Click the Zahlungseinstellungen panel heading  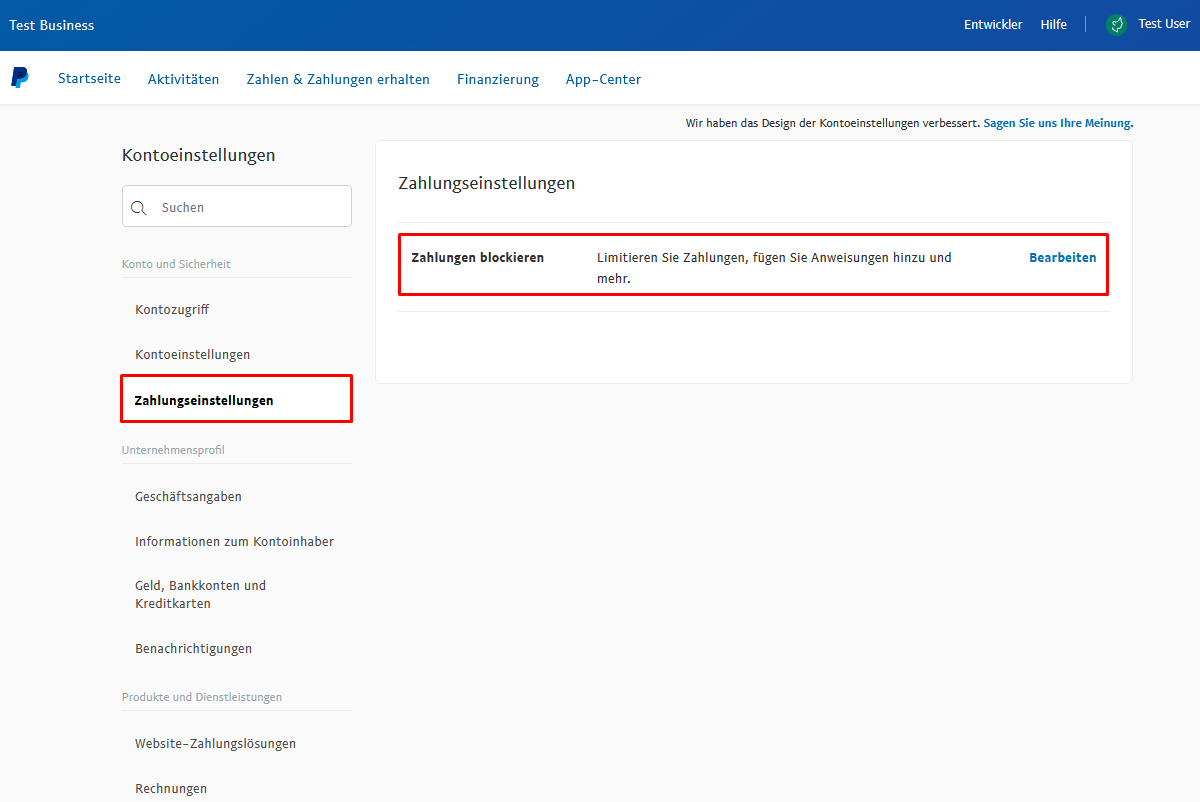coord(487,184)
